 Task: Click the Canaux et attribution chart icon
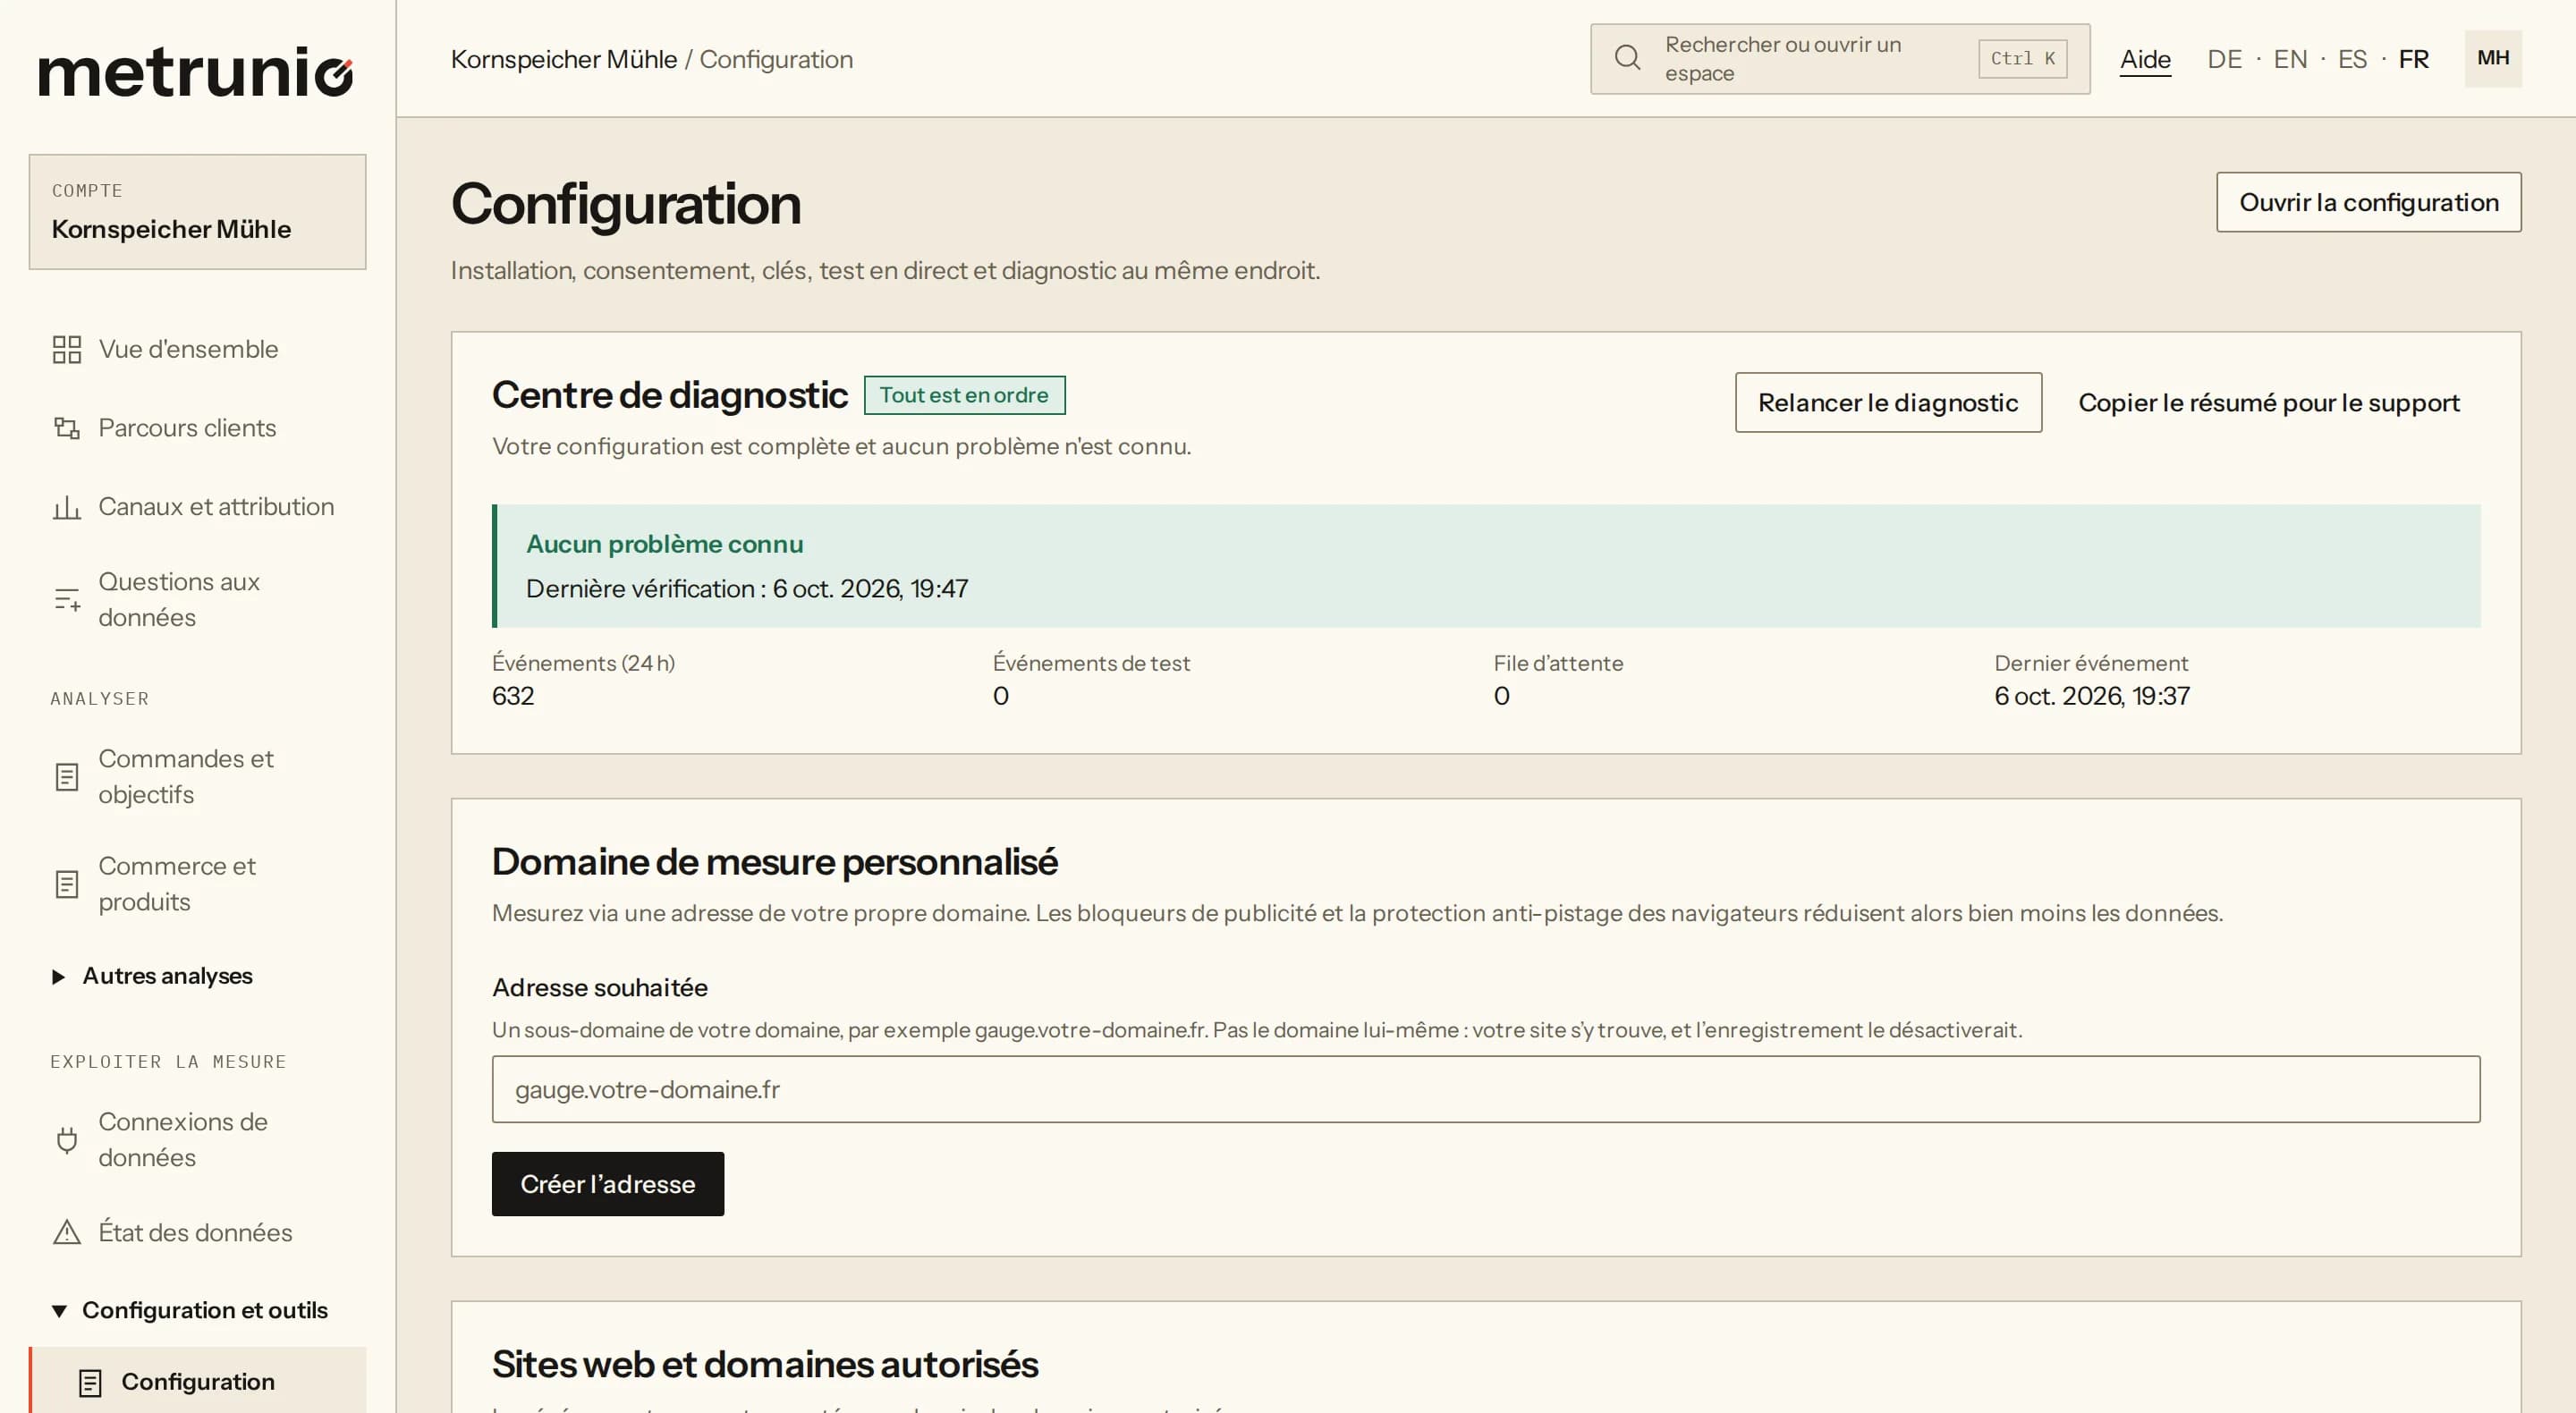click(x=67, y=507)
